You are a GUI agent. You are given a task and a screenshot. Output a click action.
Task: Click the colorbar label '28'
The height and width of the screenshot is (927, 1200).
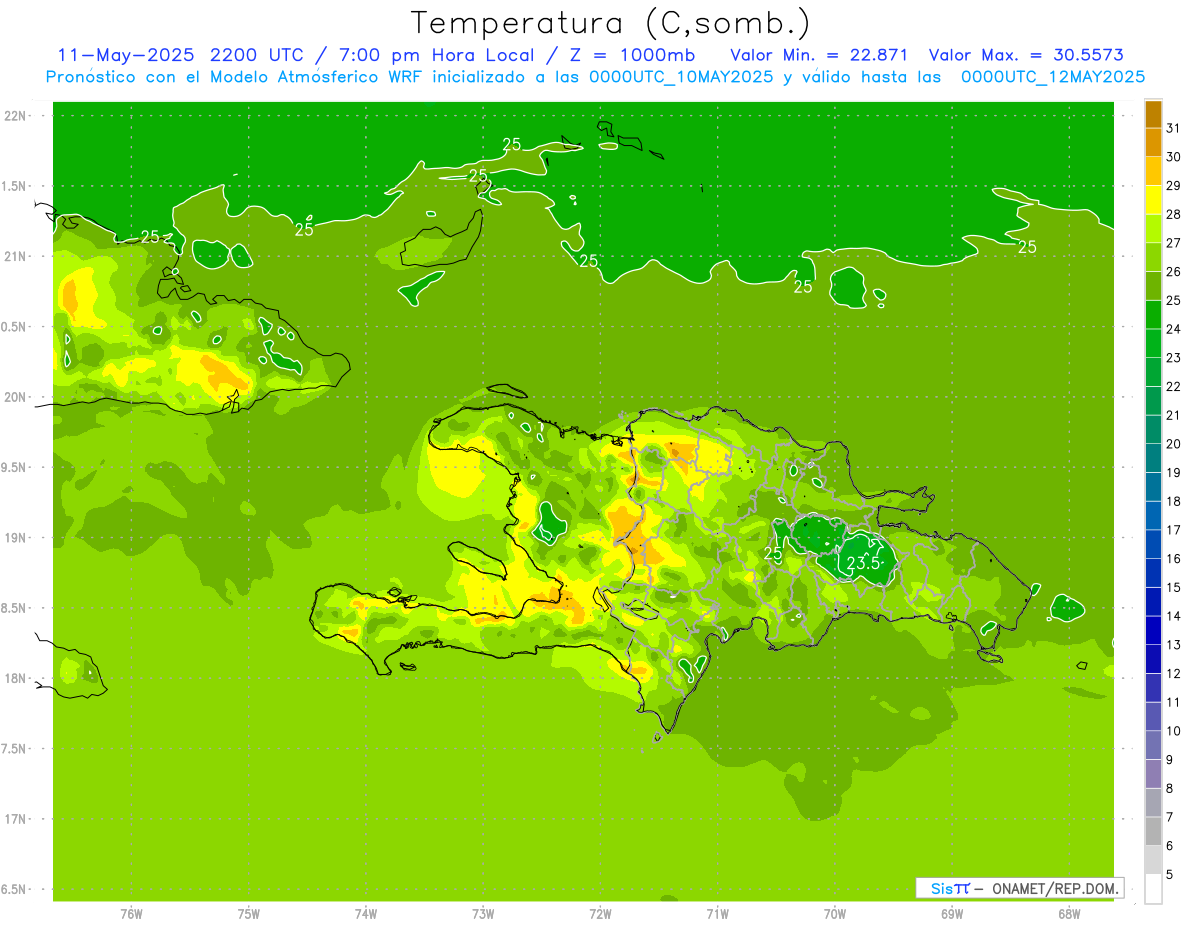coord(1175,214)
